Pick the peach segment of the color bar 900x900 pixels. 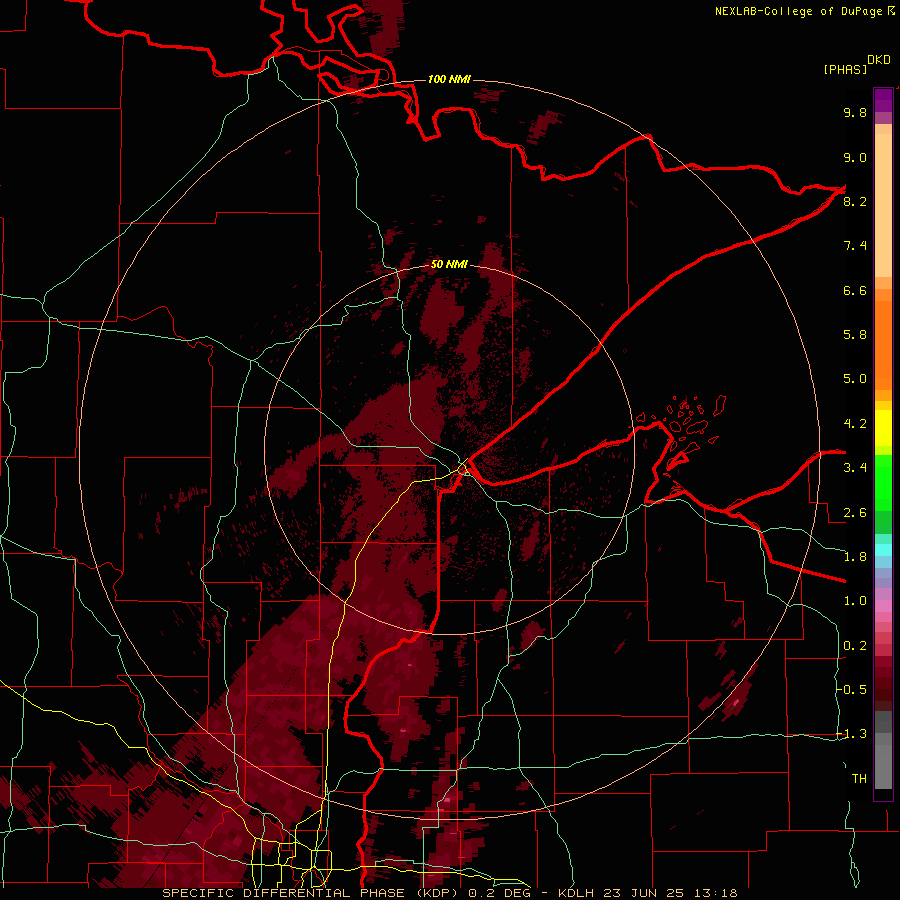[x=883, y=201]
